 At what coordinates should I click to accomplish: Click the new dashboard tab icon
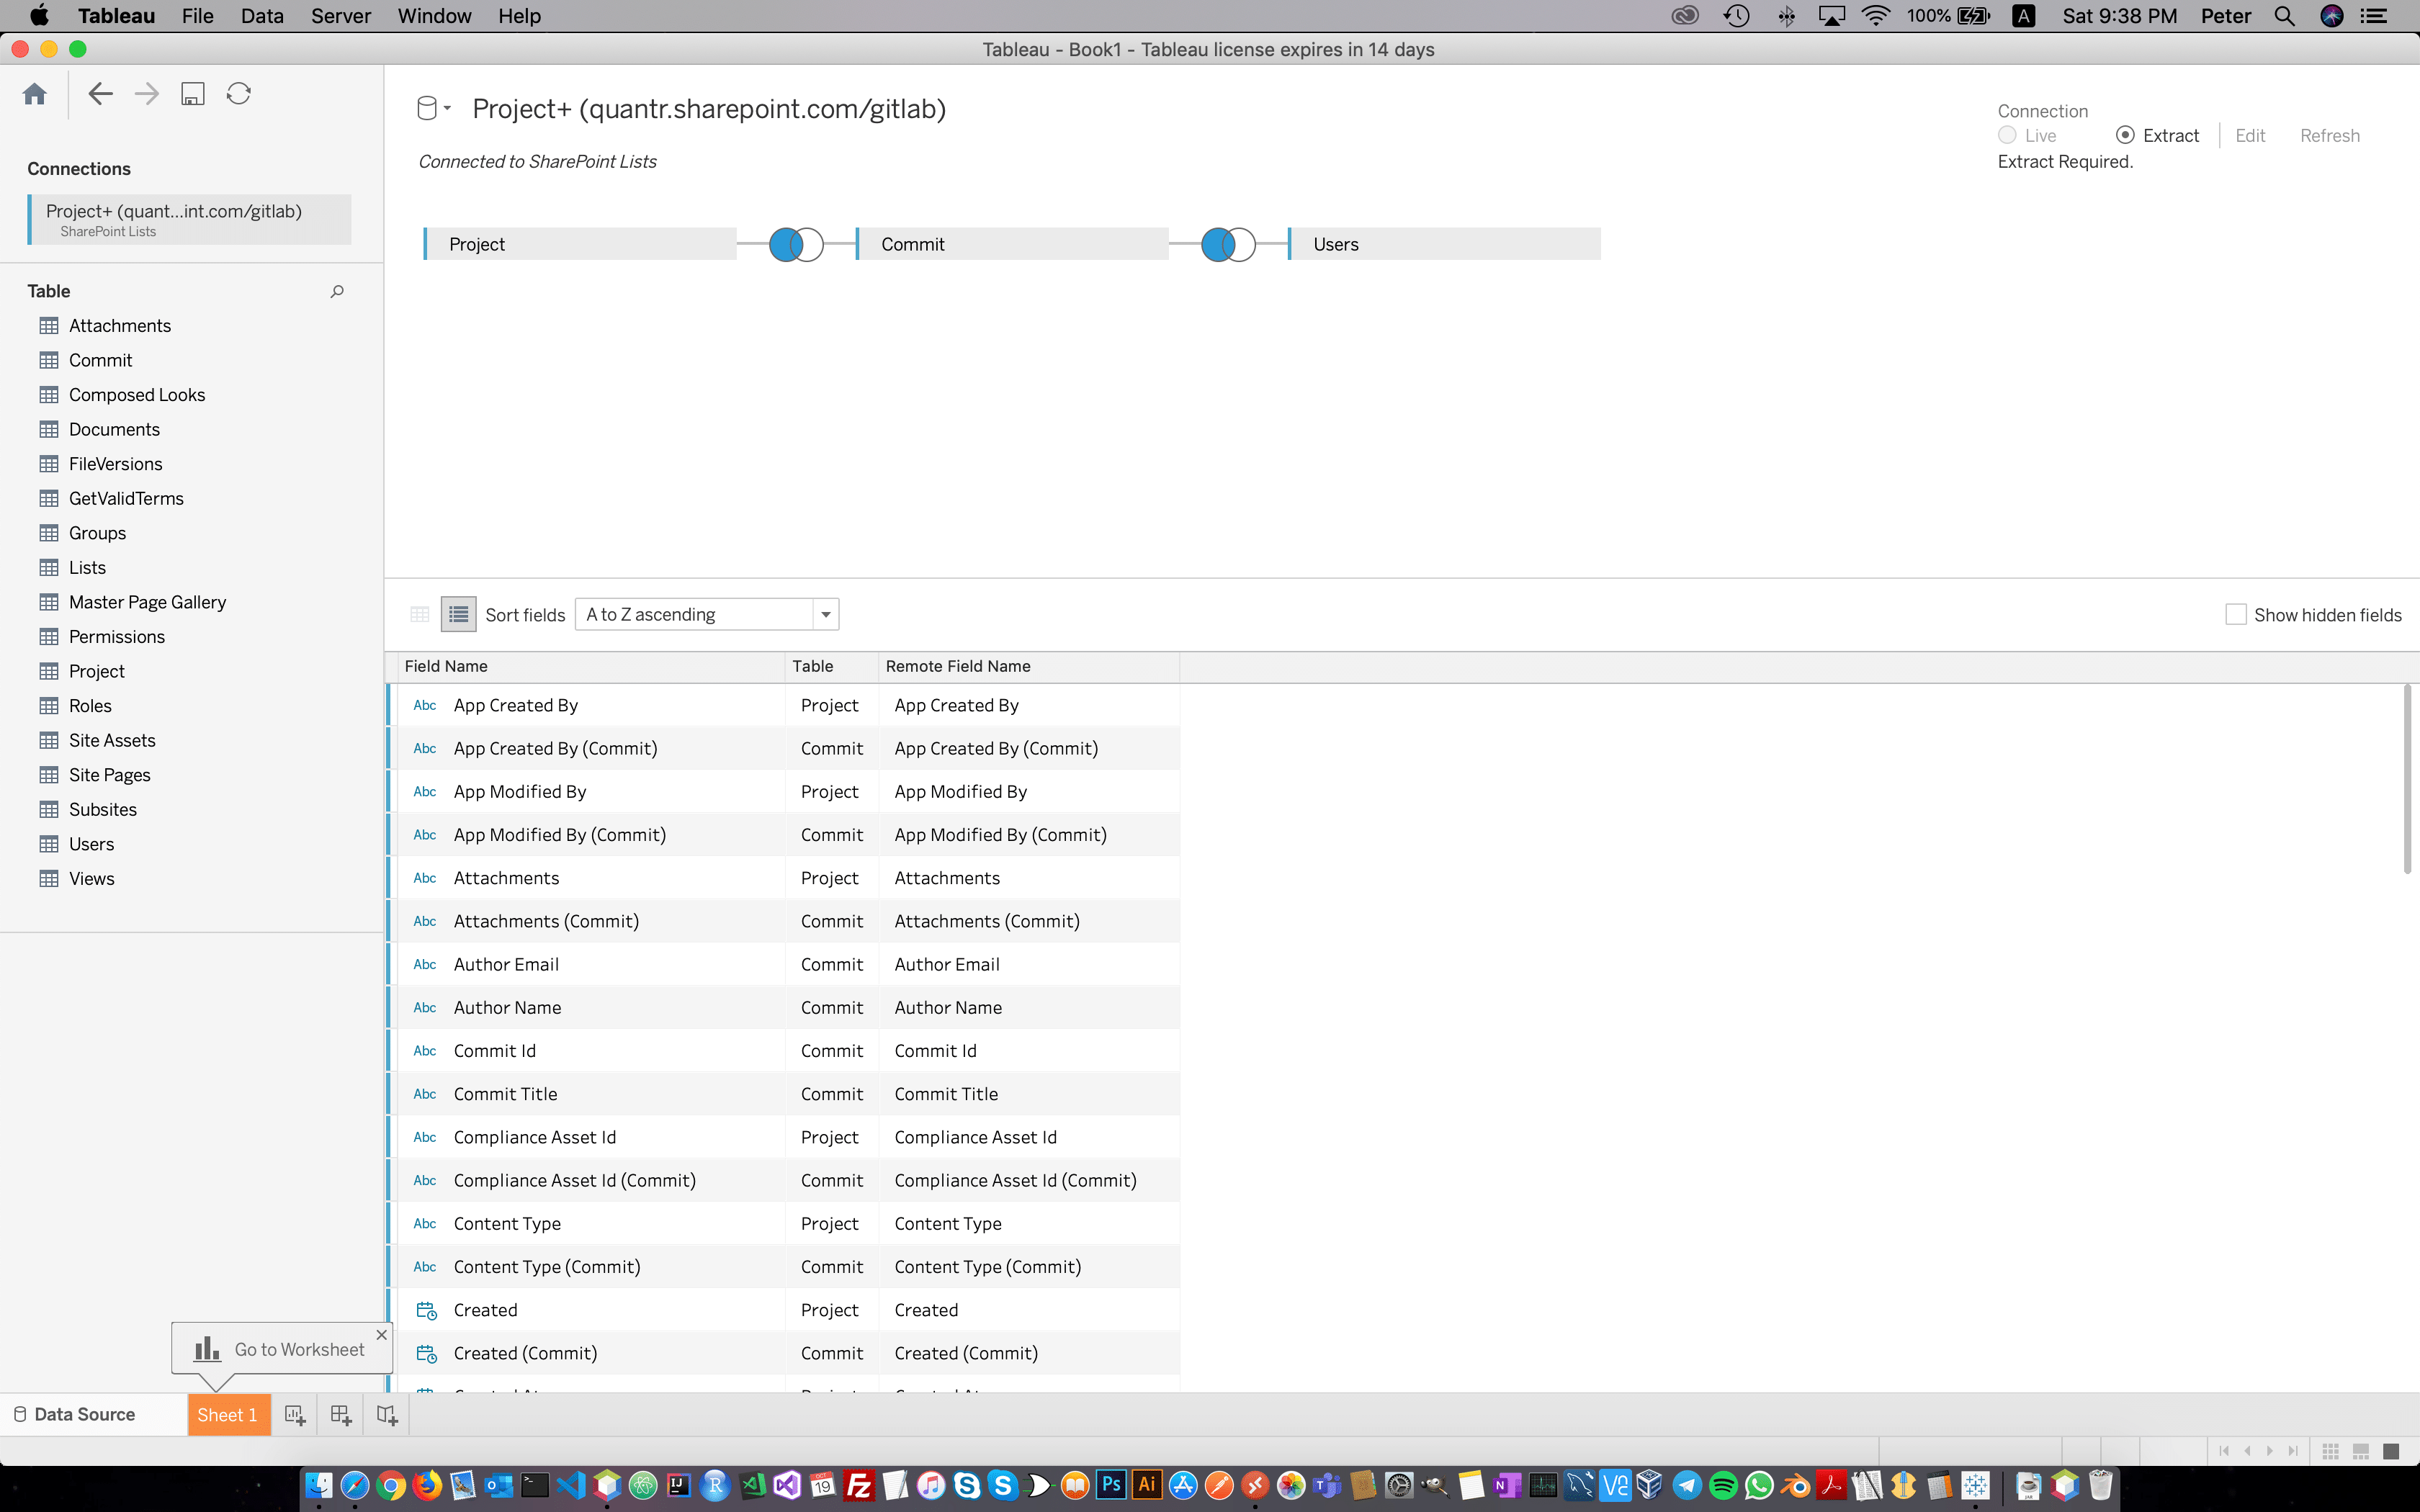(x=341, y=1415)
